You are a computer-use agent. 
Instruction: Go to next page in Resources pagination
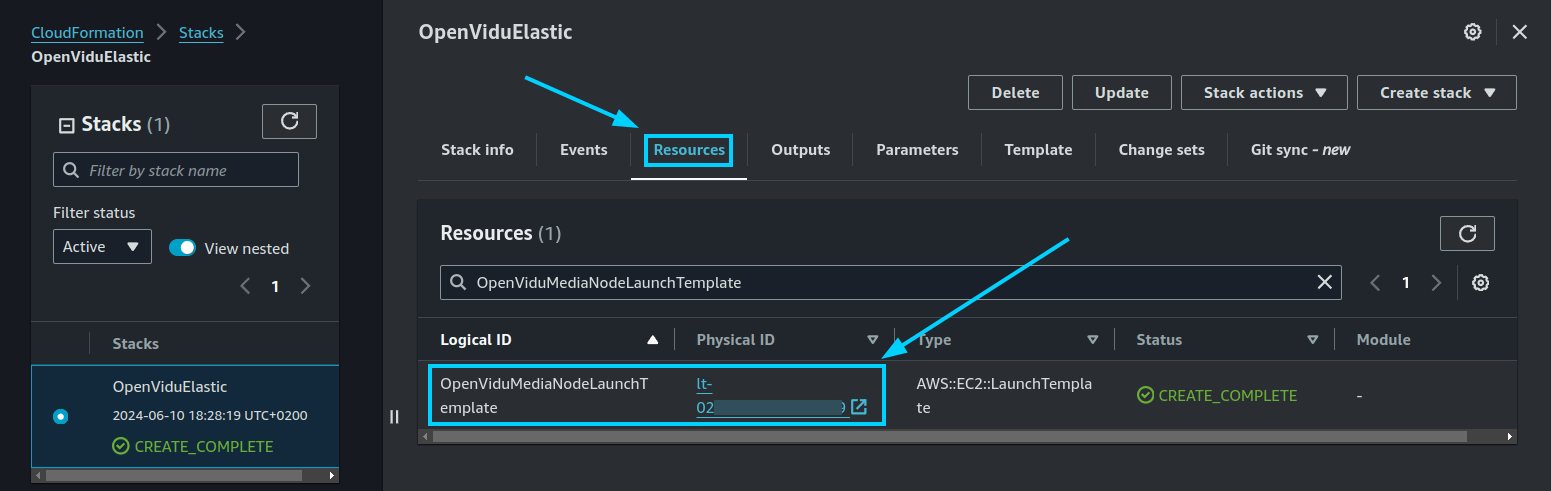tap(1436, 283)
